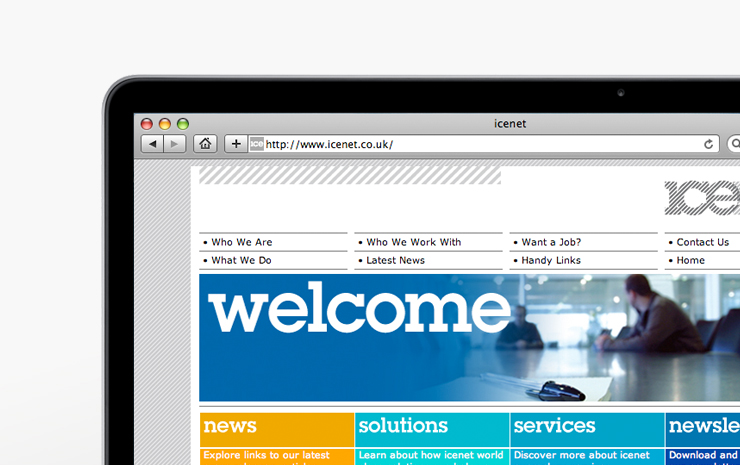Open the newsletter section tile
Viewport: 740px width, 465px height.
point(703,430)
